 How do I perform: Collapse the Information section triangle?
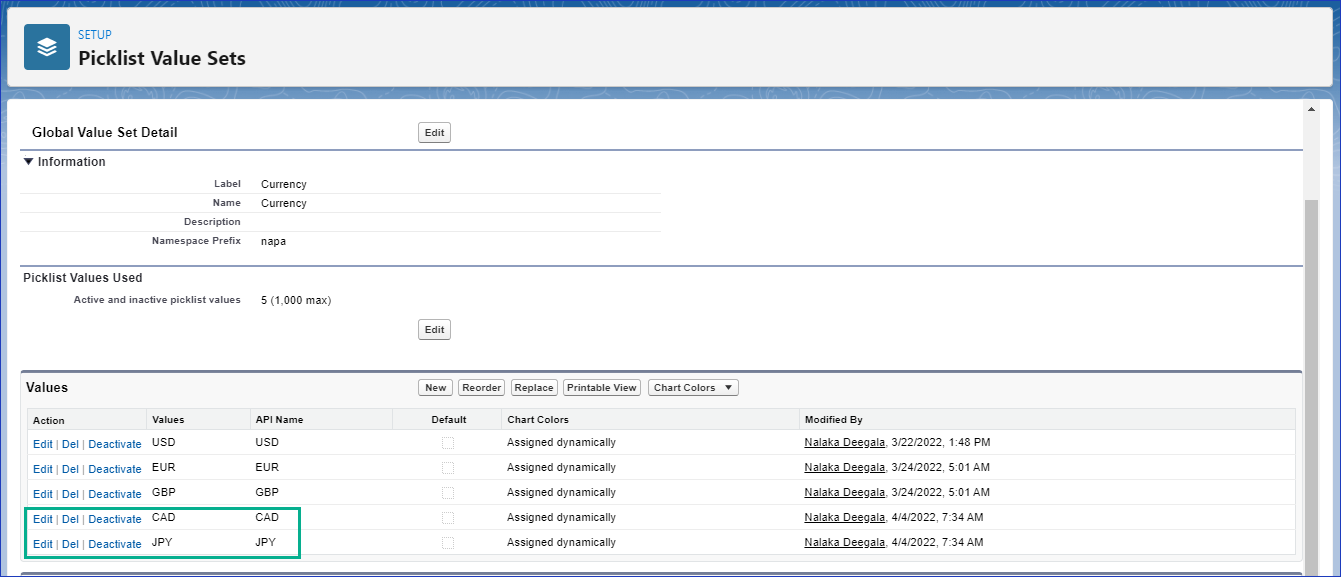(29, 162)
